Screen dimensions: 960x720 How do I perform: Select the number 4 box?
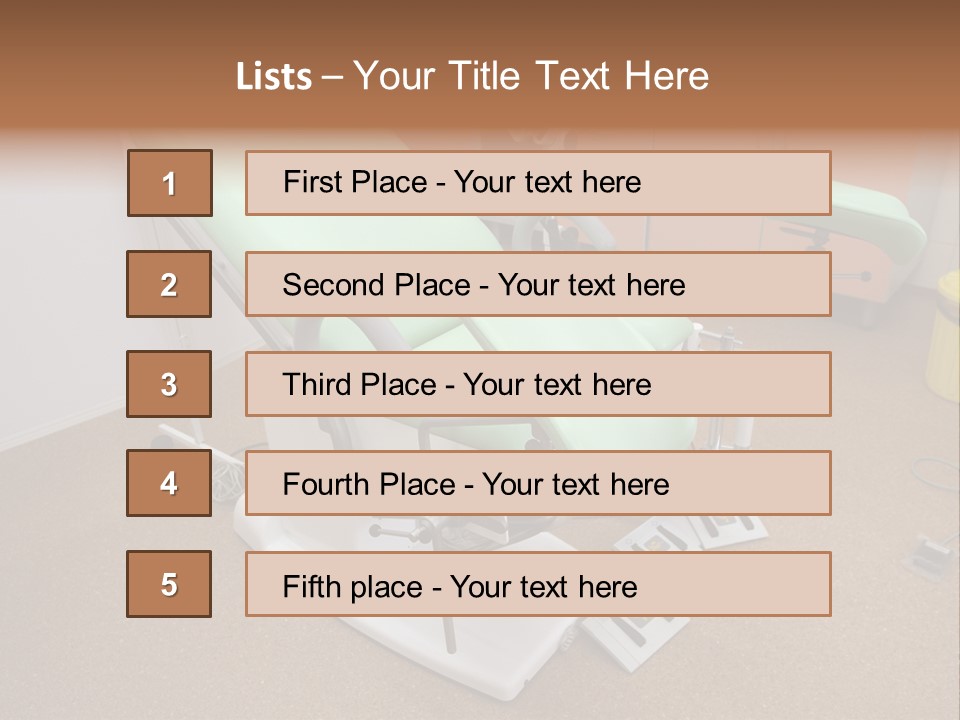(x=170, y=484)
